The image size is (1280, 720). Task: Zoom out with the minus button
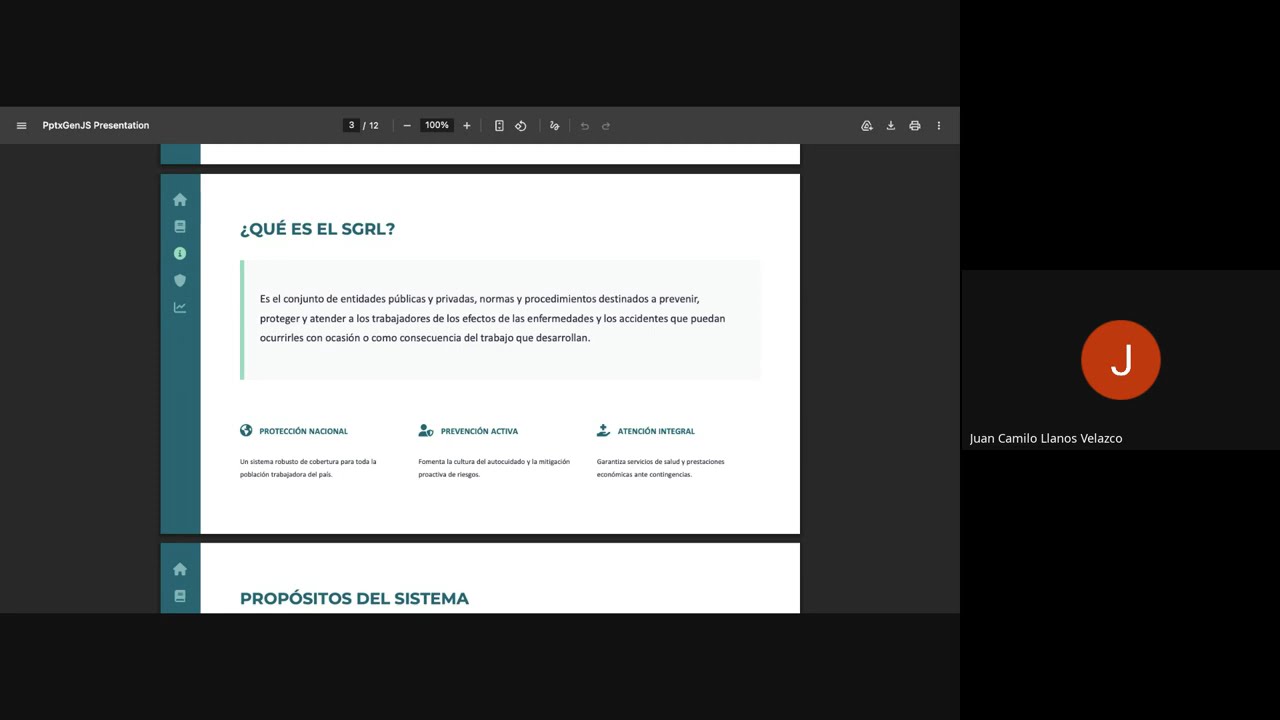point(407,126)
